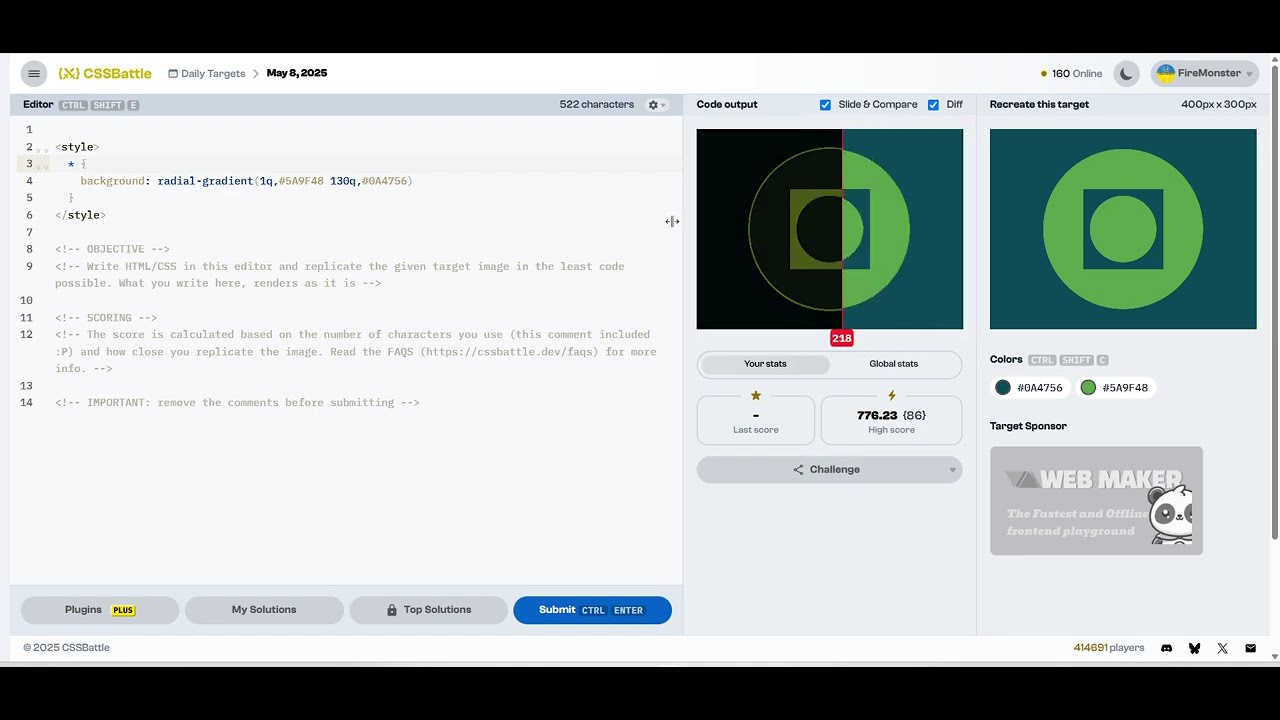Image resolution: width=1280 pixels, height=720 pixels.
Task: Click the lock icon in Top Solutions
Action: pos(392,610)
